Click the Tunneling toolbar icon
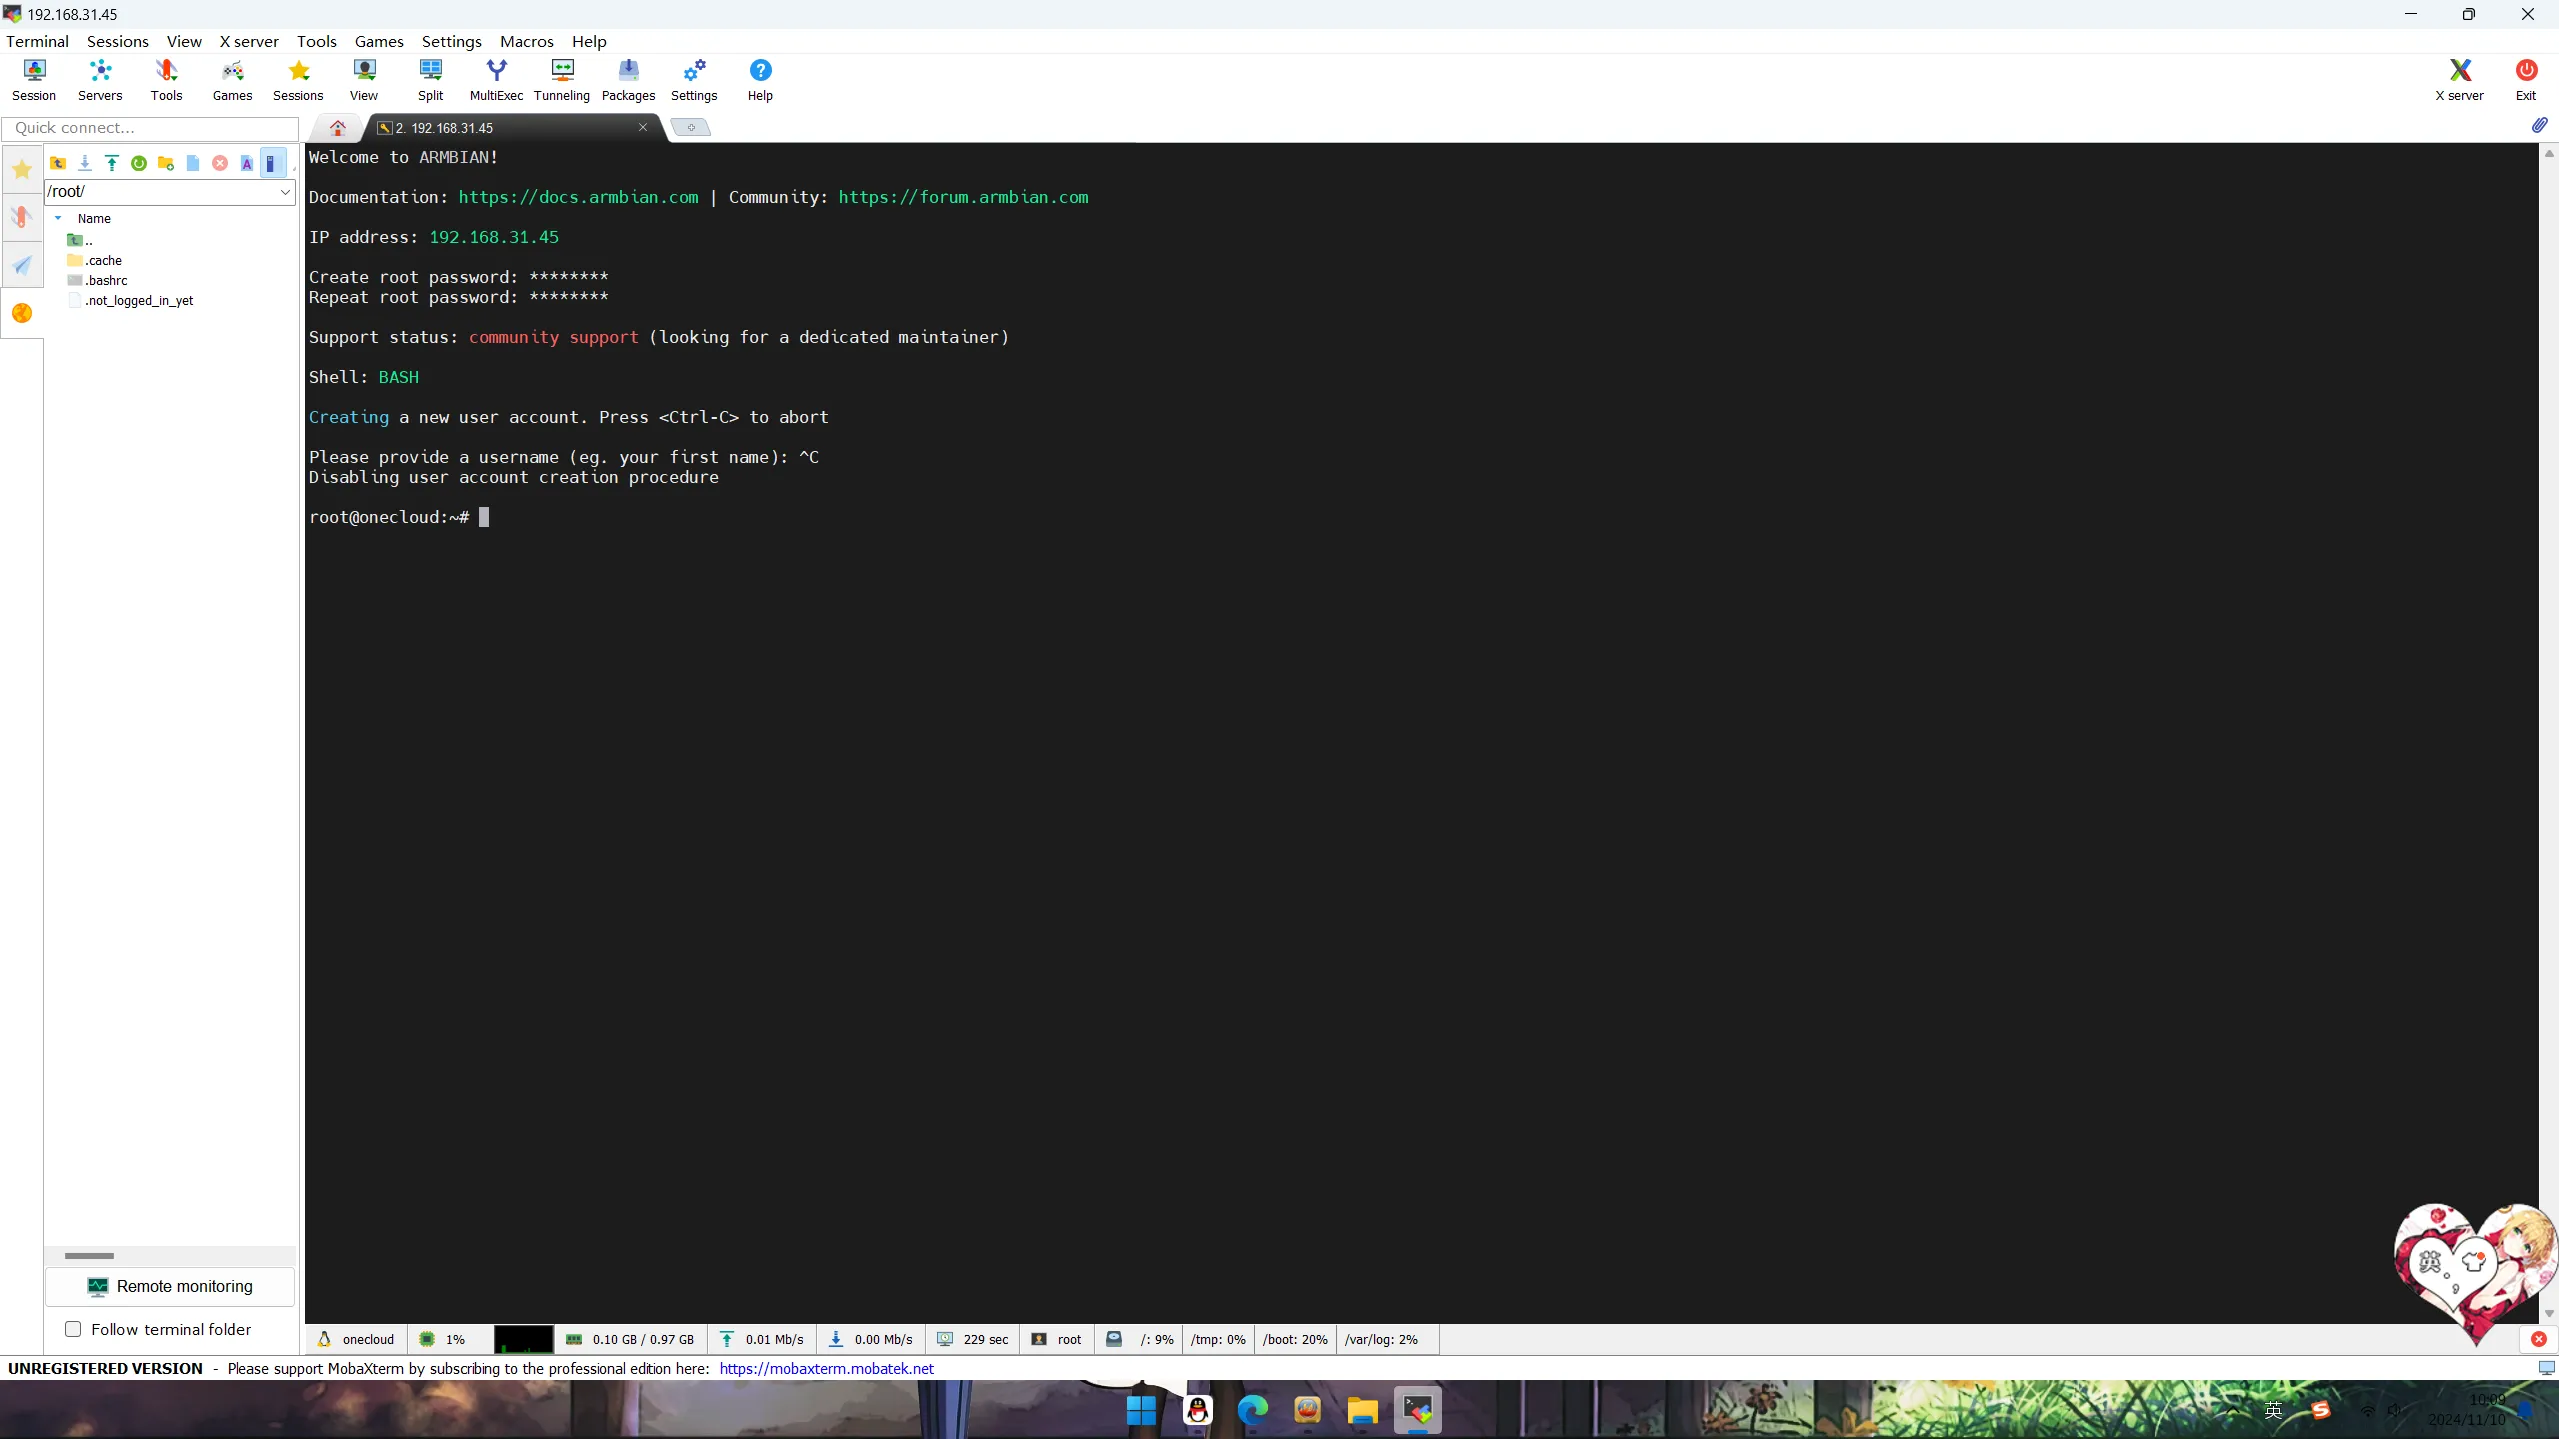The width and height of the screenshot is (2559, 1439). click(562, 79)
